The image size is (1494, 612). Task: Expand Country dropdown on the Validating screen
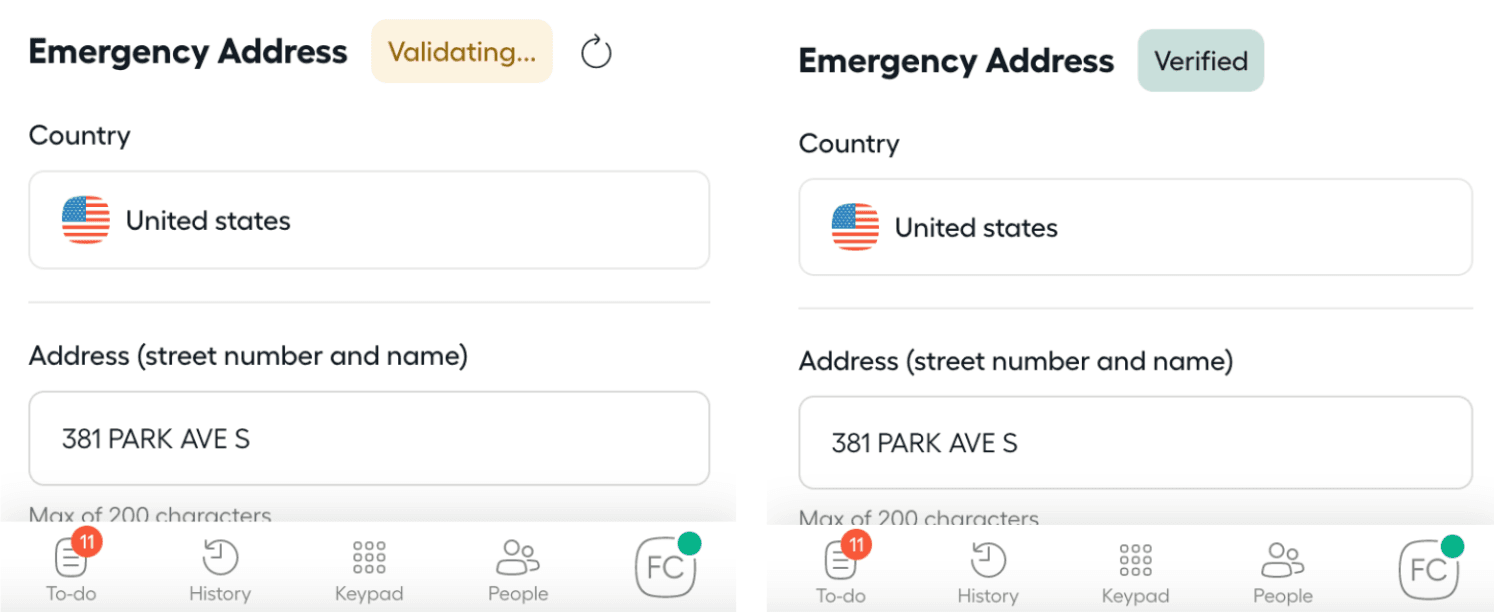[x=369, y=220]
